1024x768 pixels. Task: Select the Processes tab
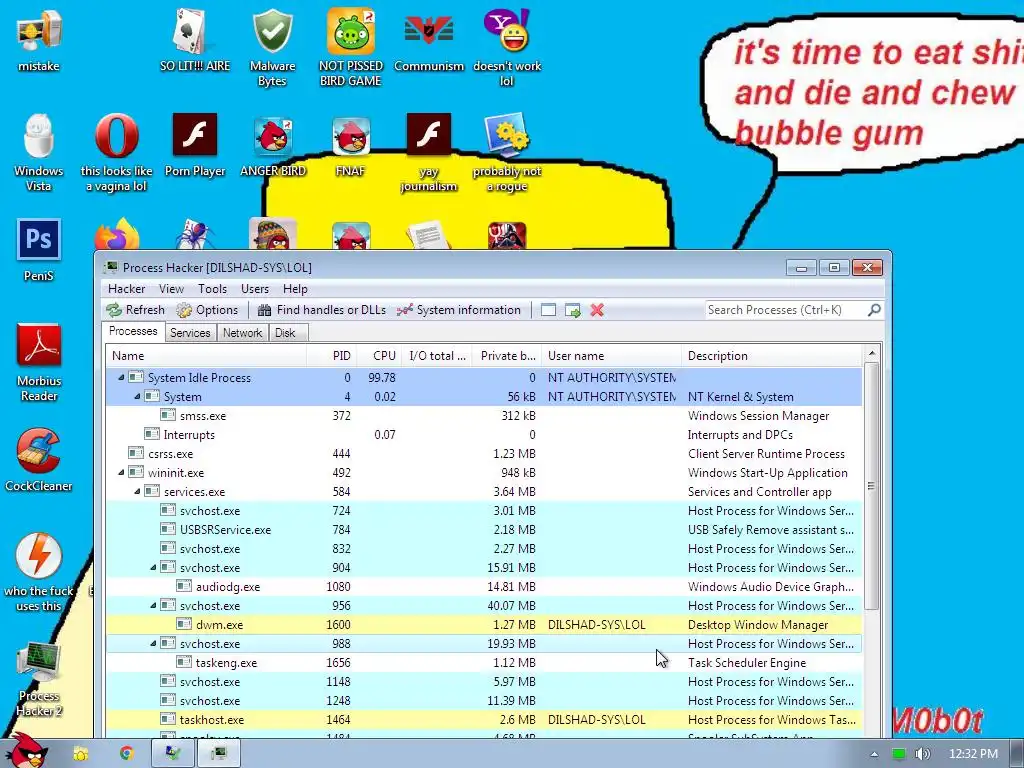point(133,331)
